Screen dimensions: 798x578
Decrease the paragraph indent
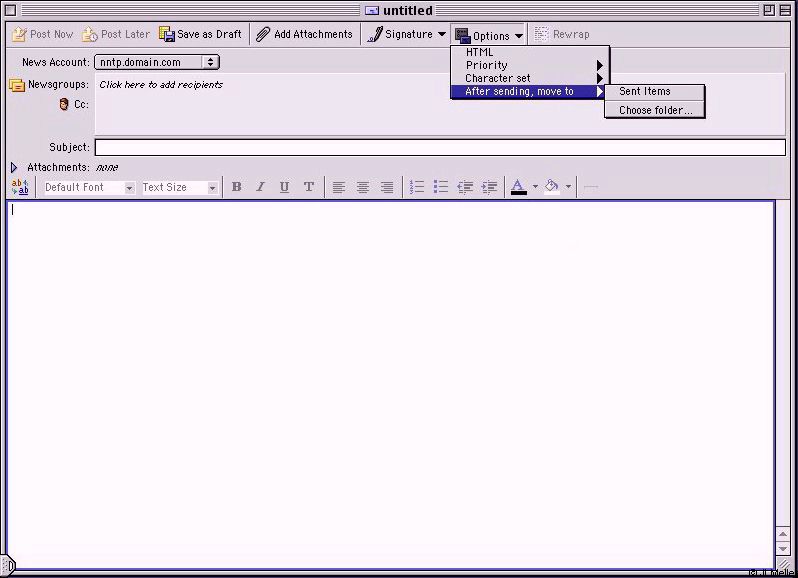pyautogui.click(x=465, y=187)
